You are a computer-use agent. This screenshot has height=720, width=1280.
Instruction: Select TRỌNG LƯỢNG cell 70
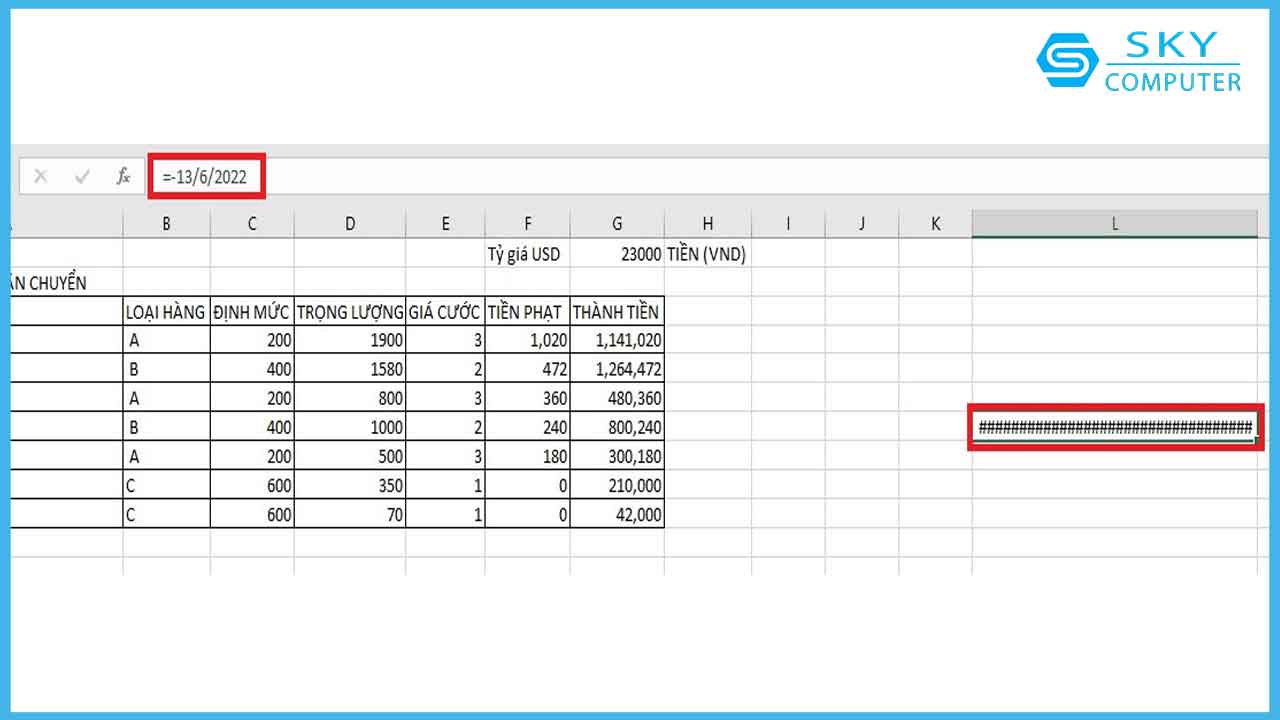(x=350, y=514)
